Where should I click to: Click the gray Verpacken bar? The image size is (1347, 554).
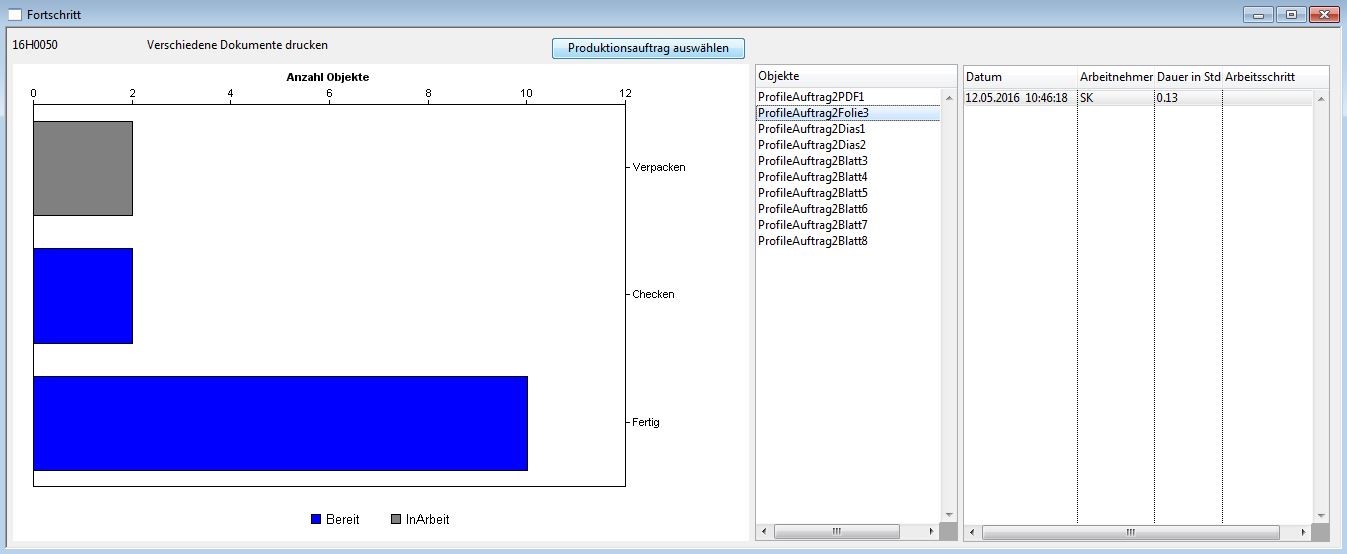(83, 168)
